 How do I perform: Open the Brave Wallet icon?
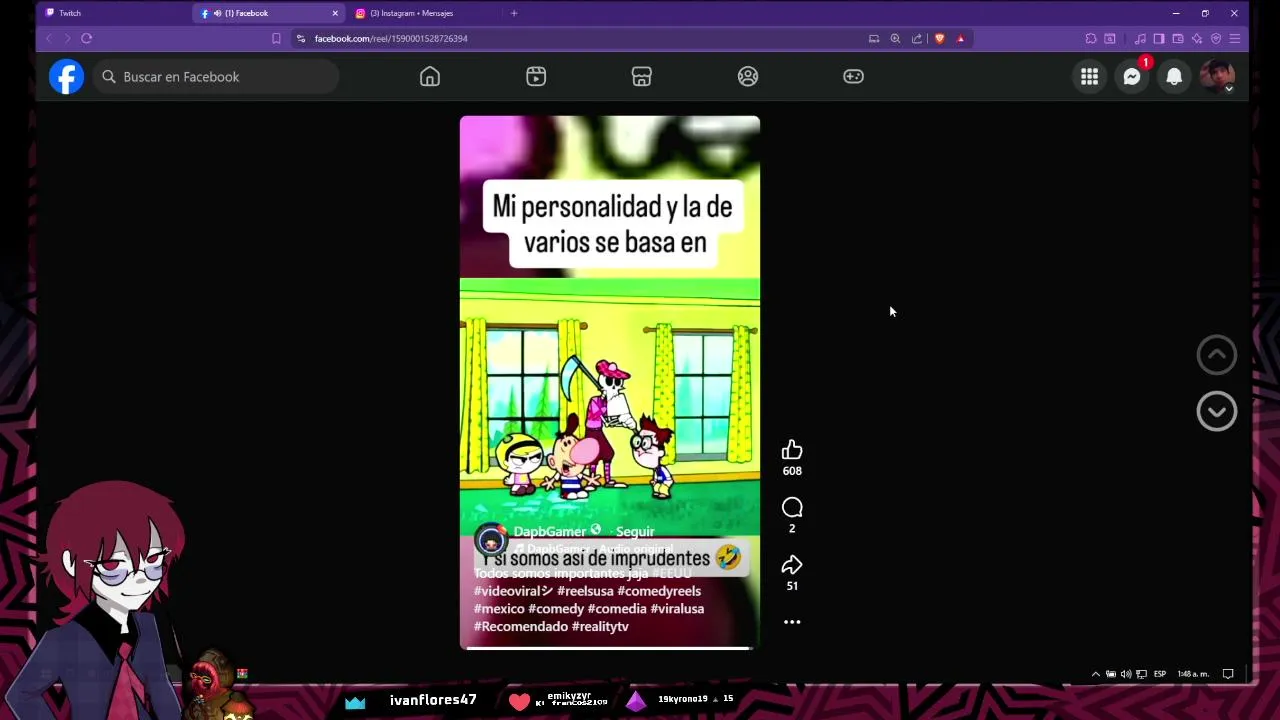1178,38
